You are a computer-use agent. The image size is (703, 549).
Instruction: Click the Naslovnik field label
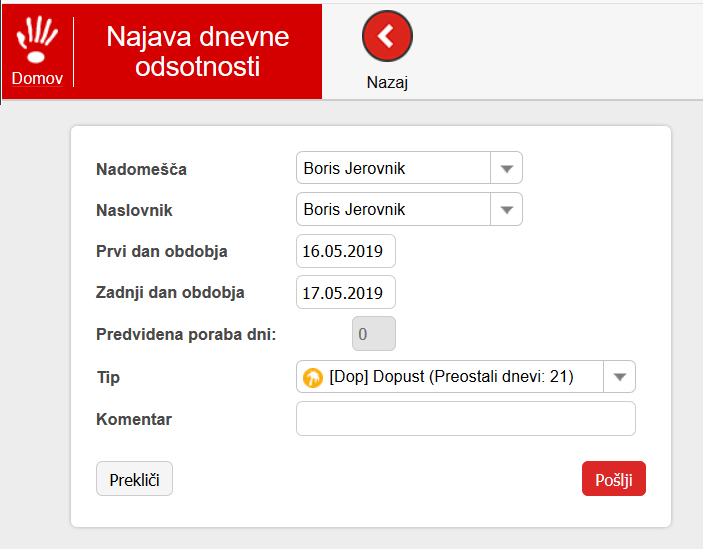click(134, 210)
